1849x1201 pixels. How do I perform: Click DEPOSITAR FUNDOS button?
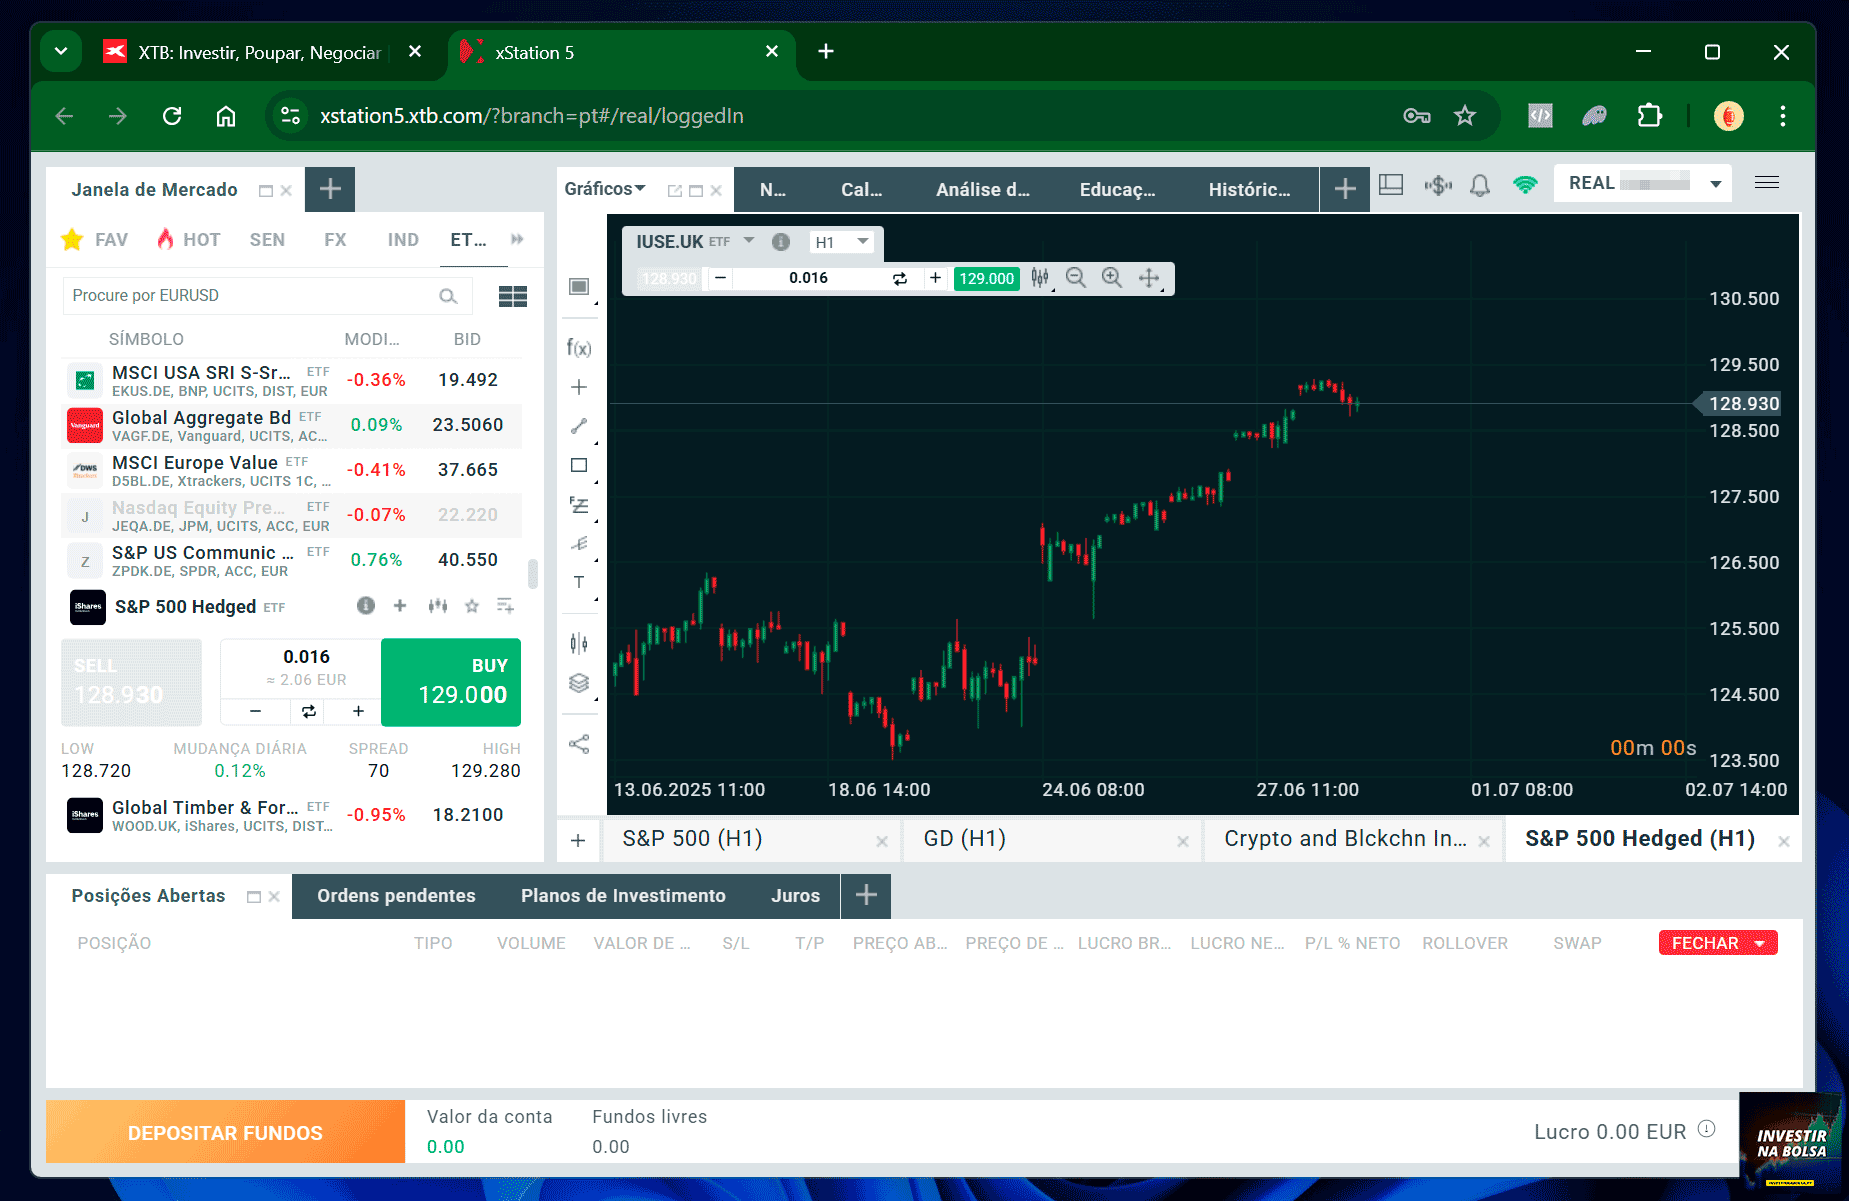225,1133
